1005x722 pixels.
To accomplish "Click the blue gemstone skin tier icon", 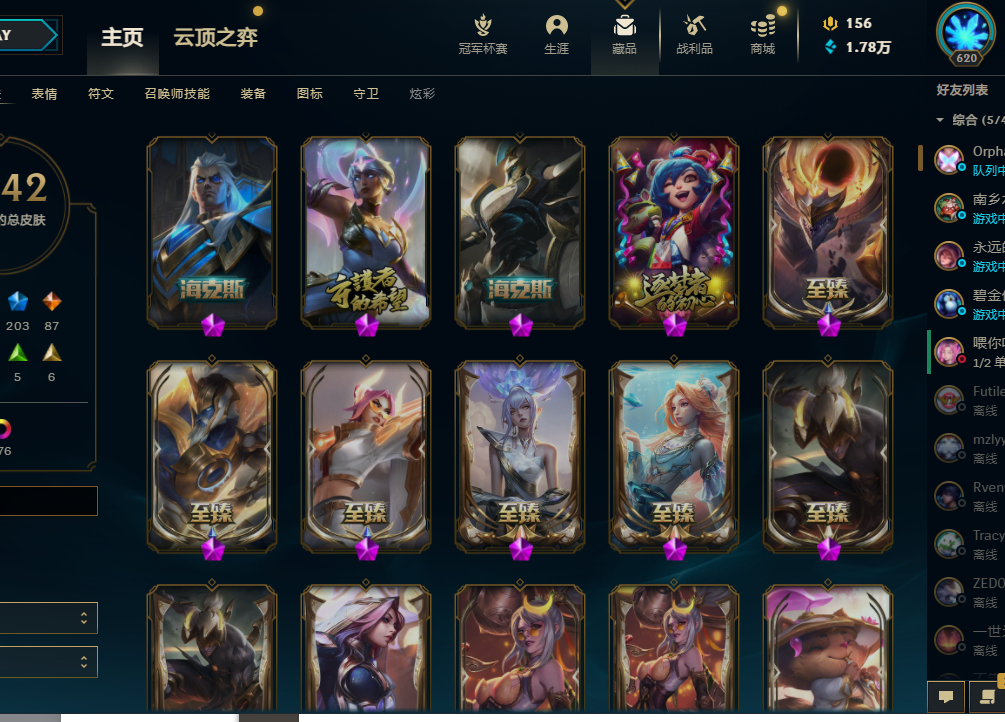I will pos(18,301).
